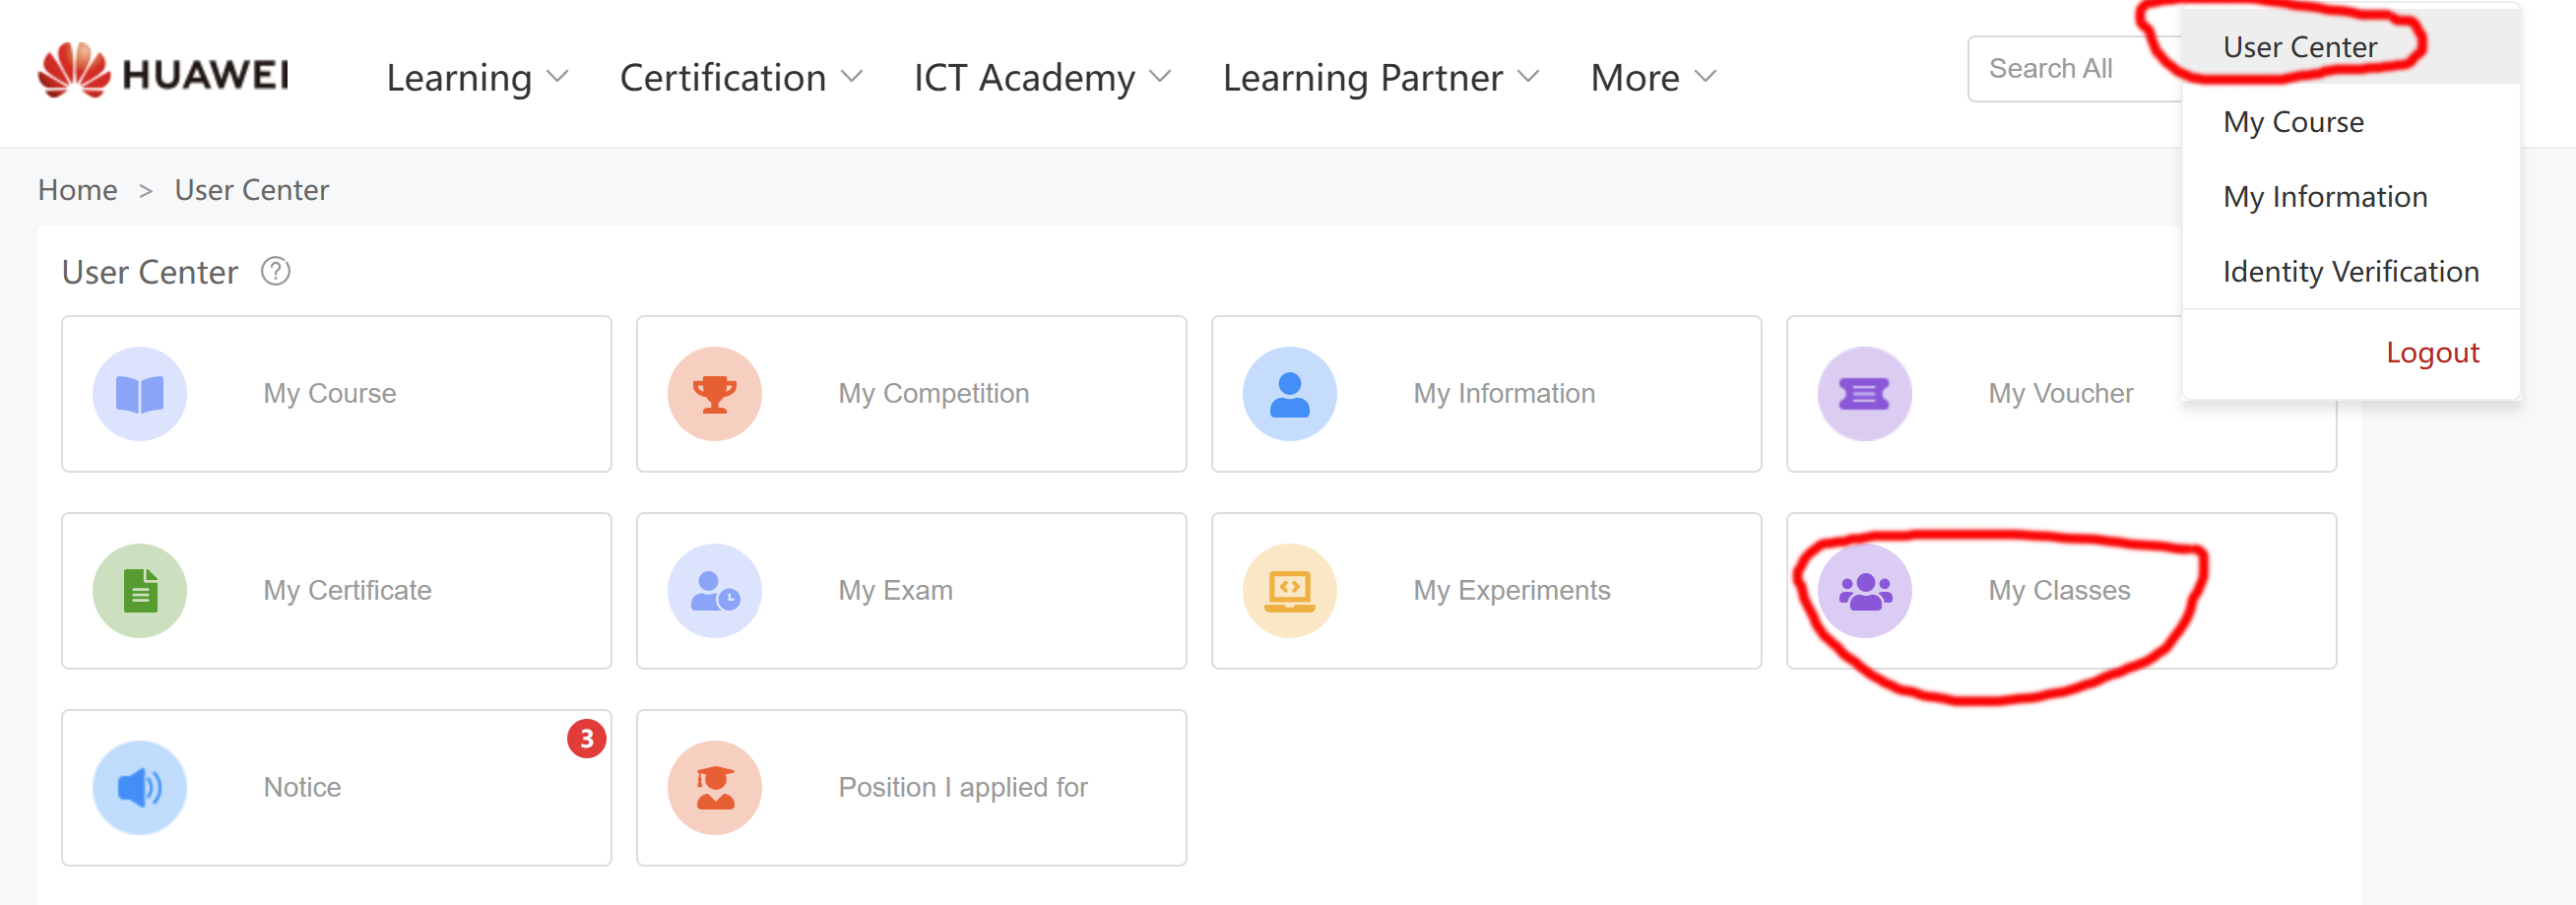This screenshot has width=2576, height=905.
Task: Choose Identity Verification from account menu
Action: 2350,272
